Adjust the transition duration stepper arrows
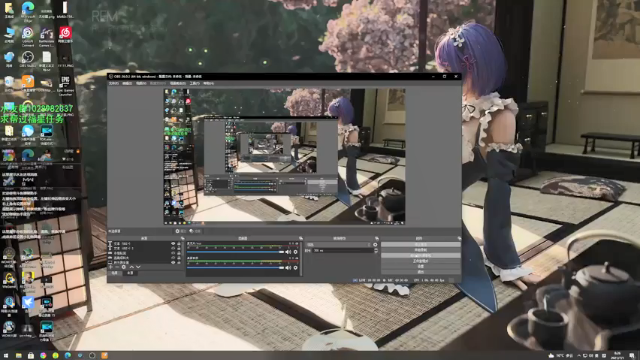Screen dimensions: 640x360 point(376,250)
